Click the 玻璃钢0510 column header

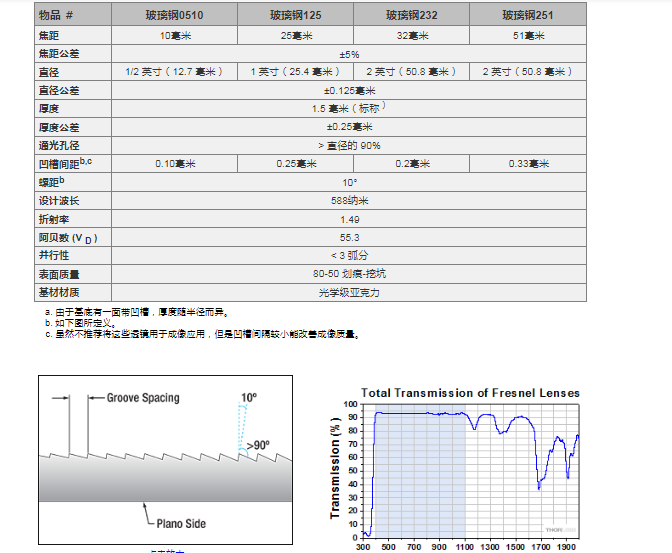[170, 16]
